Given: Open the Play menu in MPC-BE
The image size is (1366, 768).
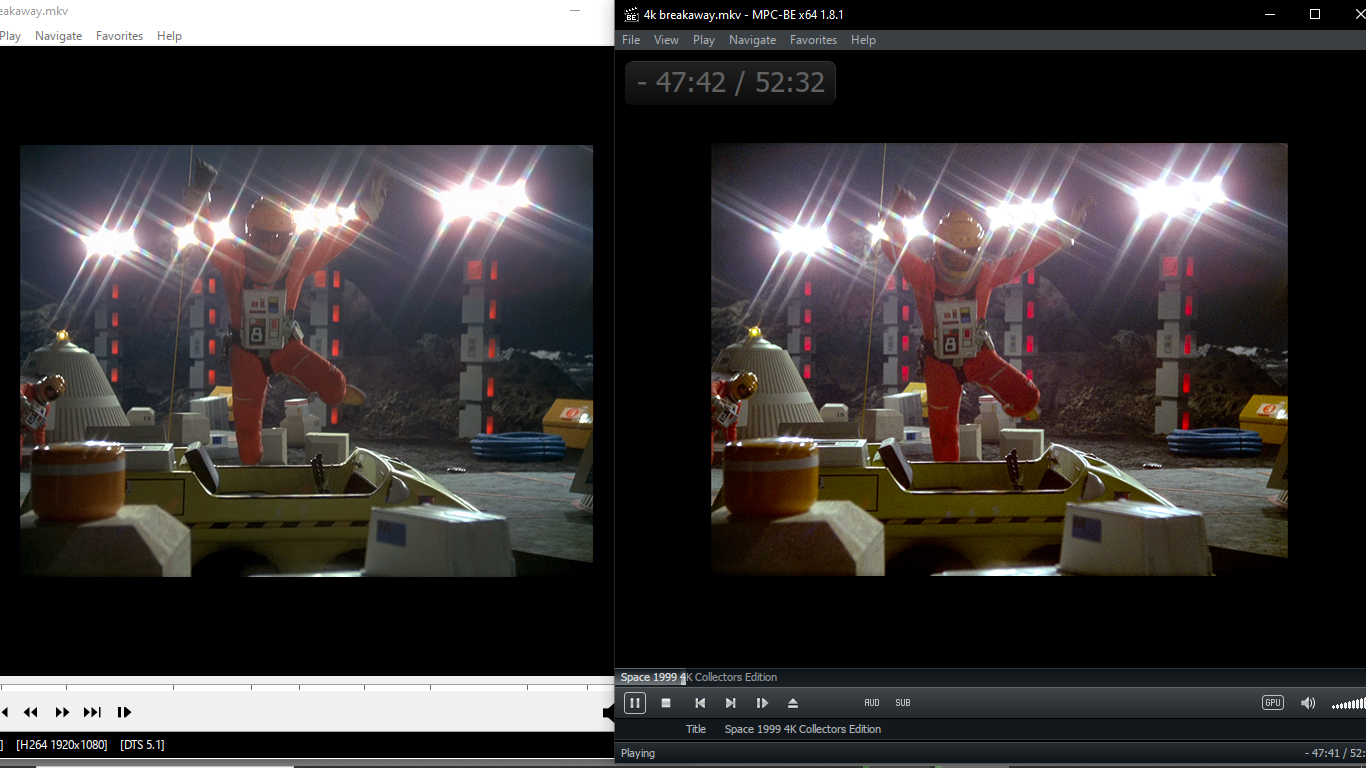Looking at the screenshot, I should tap(704, 40).
